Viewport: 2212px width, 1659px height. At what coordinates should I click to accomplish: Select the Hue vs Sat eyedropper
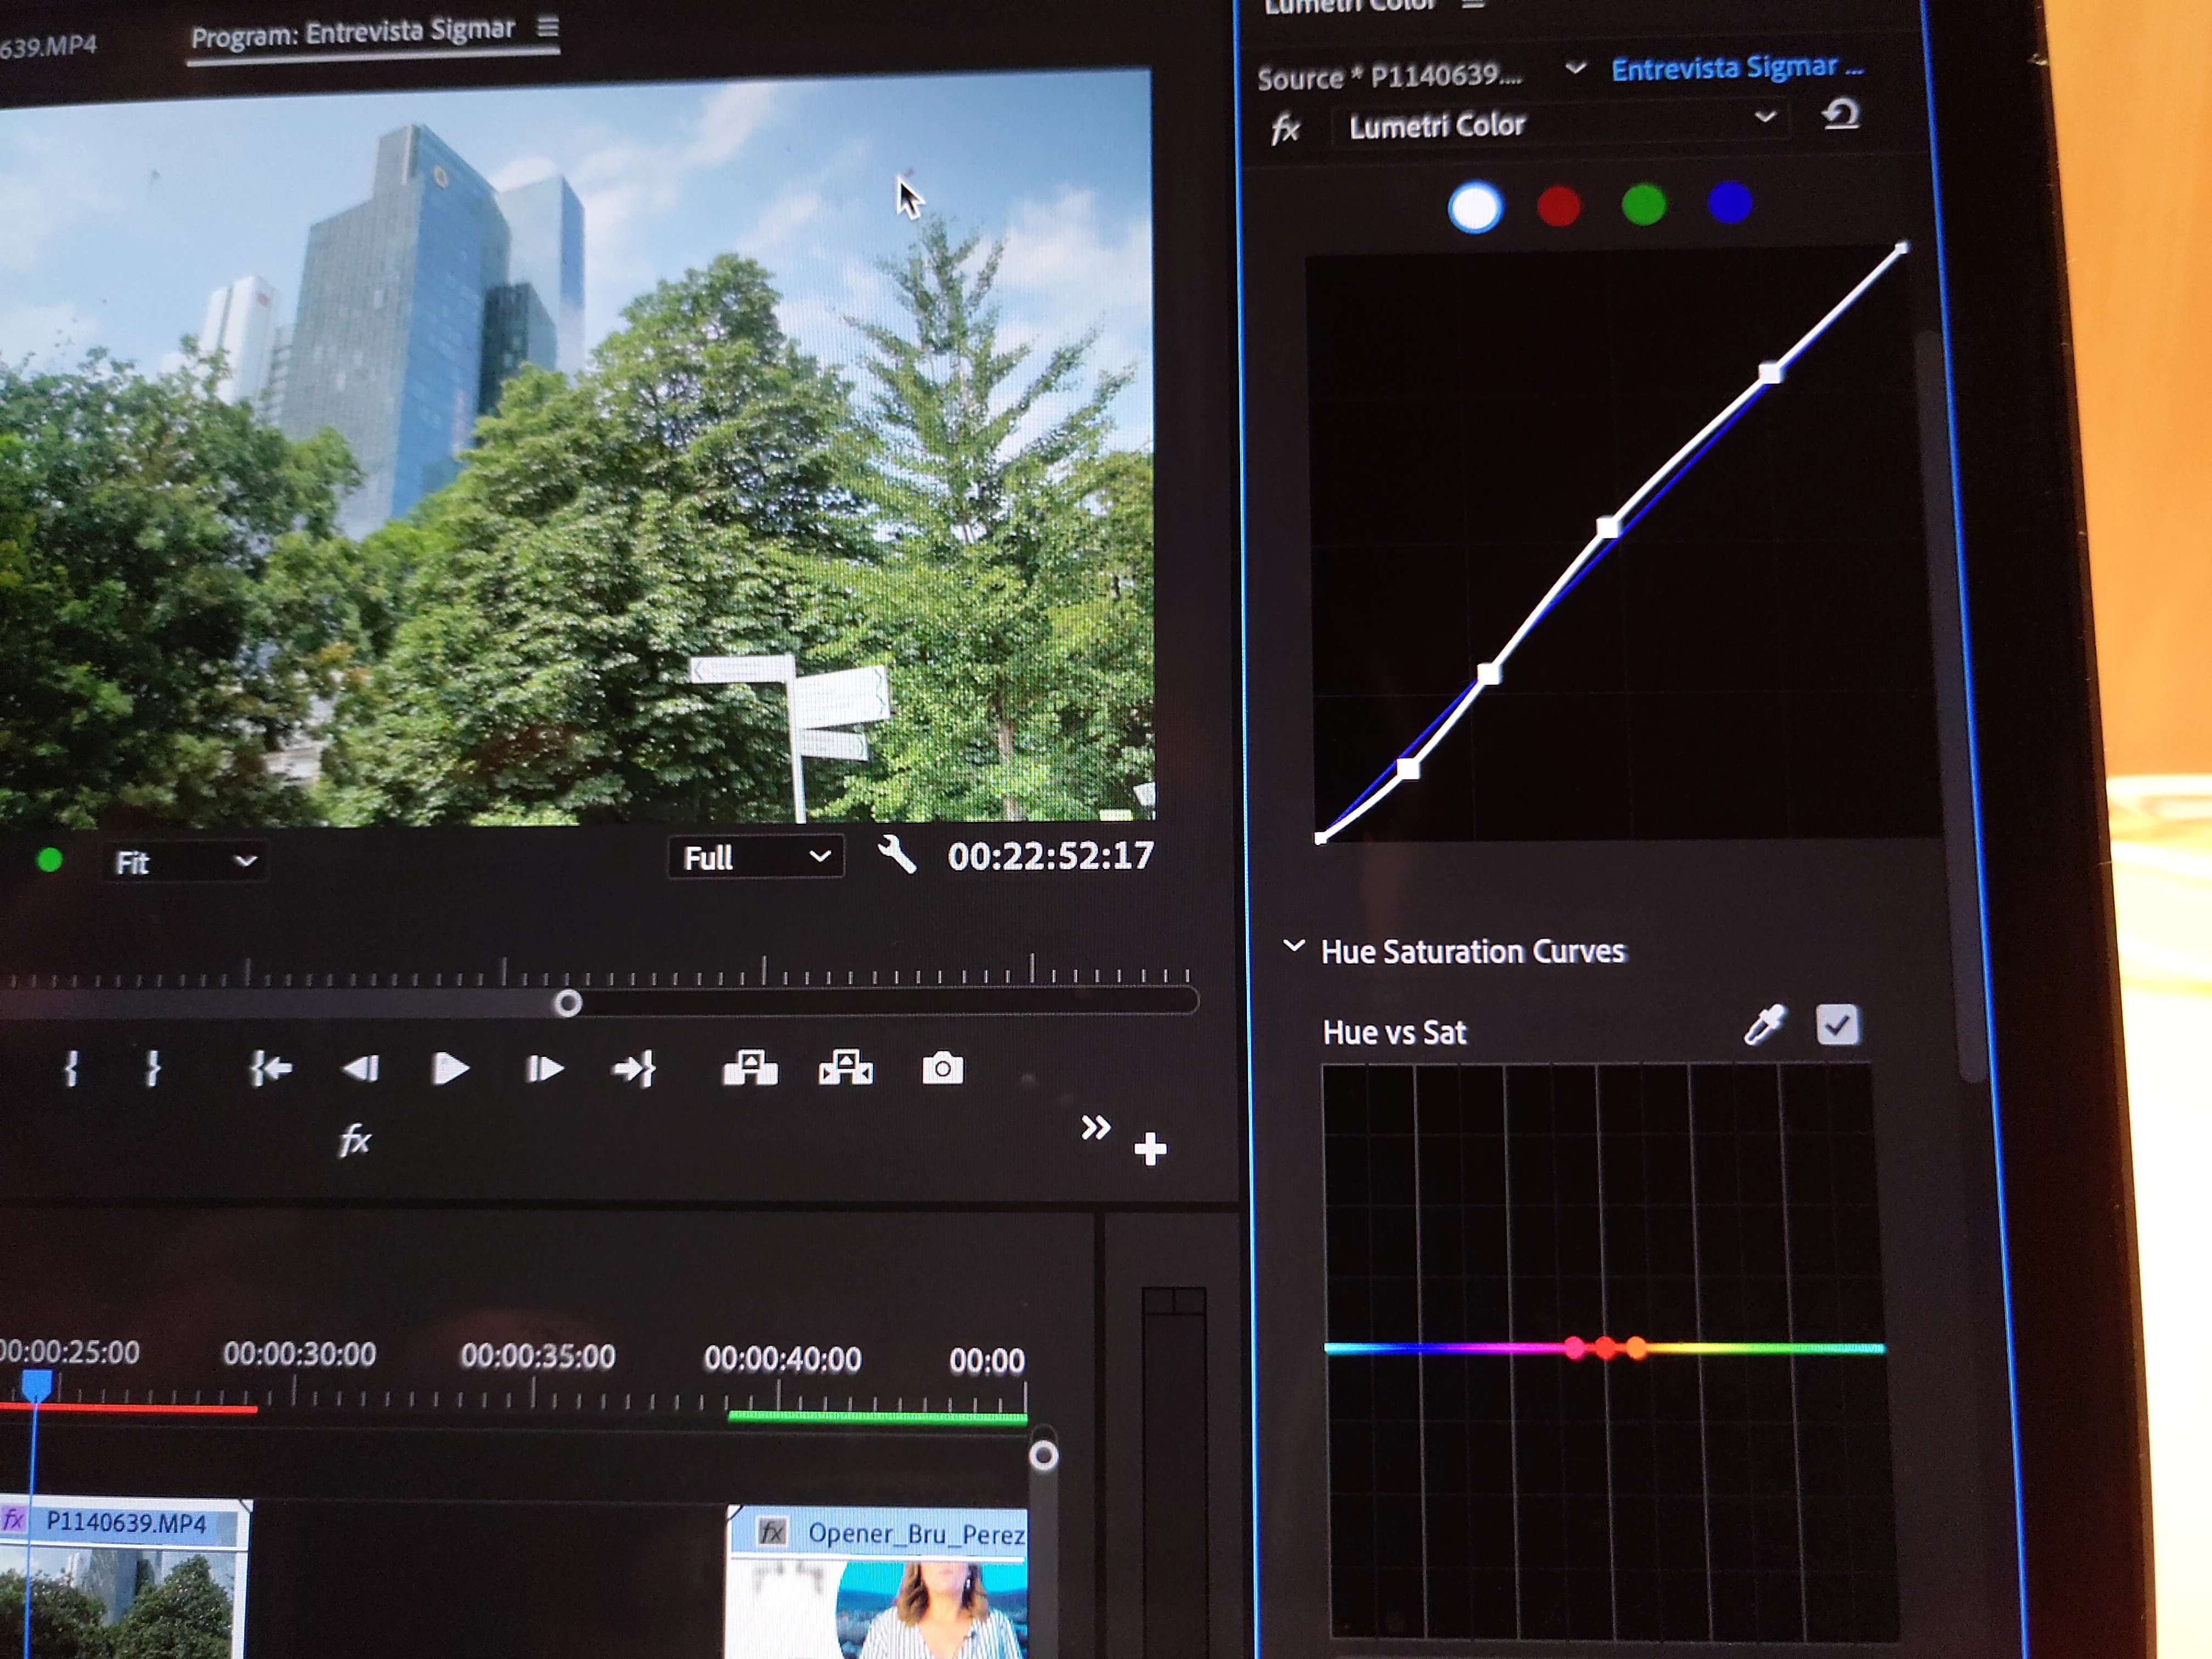(x=1765, y=1025)
